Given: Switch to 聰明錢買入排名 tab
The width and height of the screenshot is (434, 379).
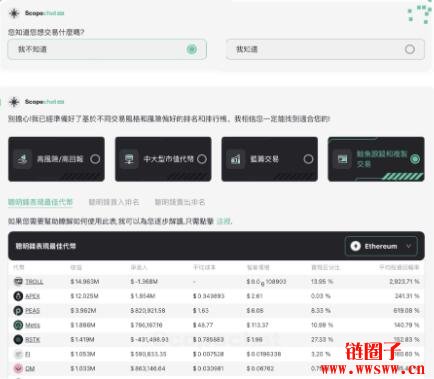Looking at the screenshot, I should click(x=114, y=202).
